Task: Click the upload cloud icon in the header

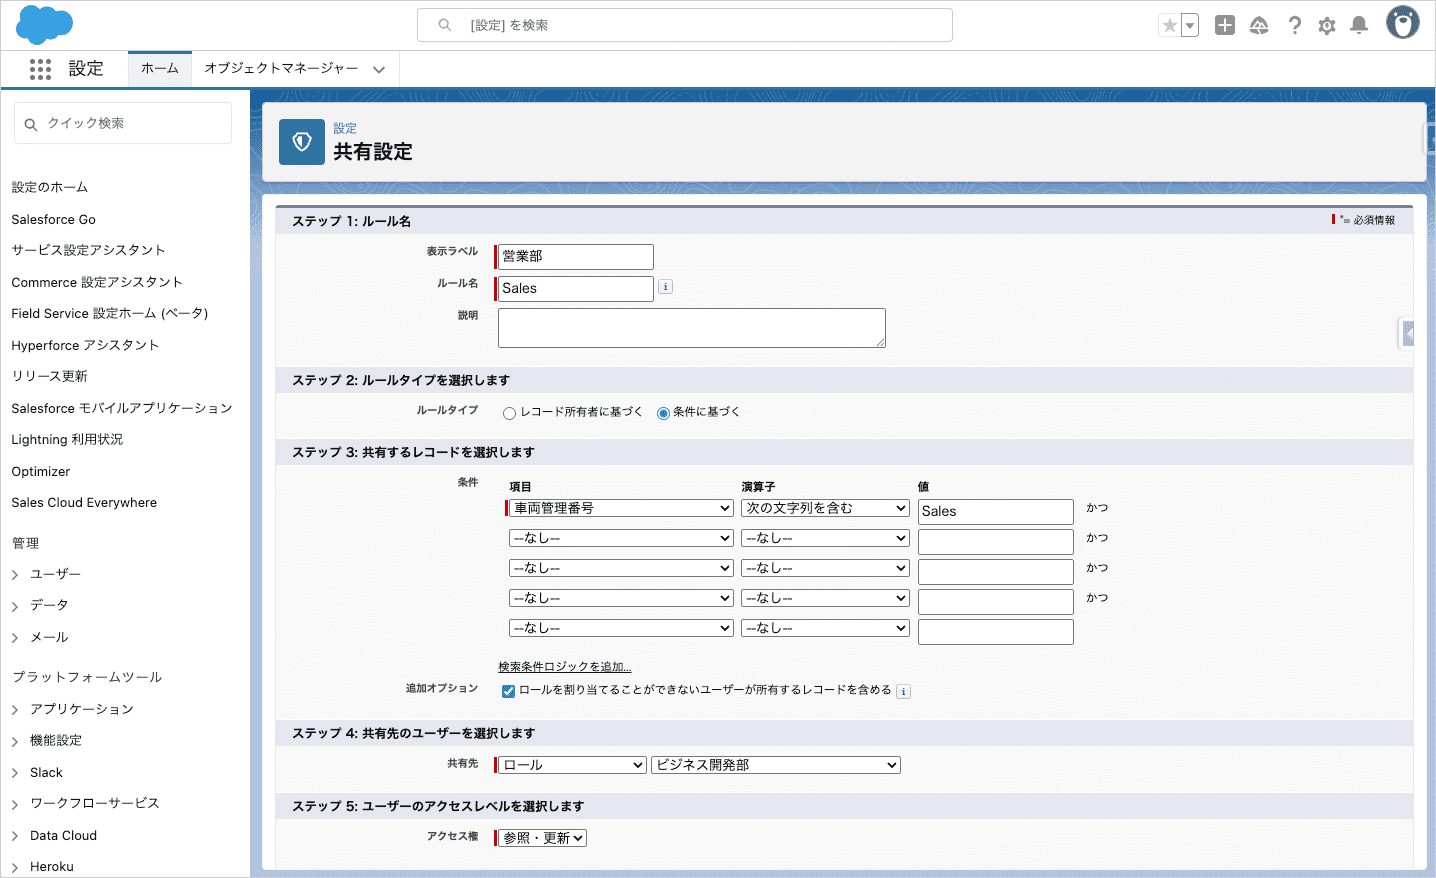Action: coord(1259,25)
